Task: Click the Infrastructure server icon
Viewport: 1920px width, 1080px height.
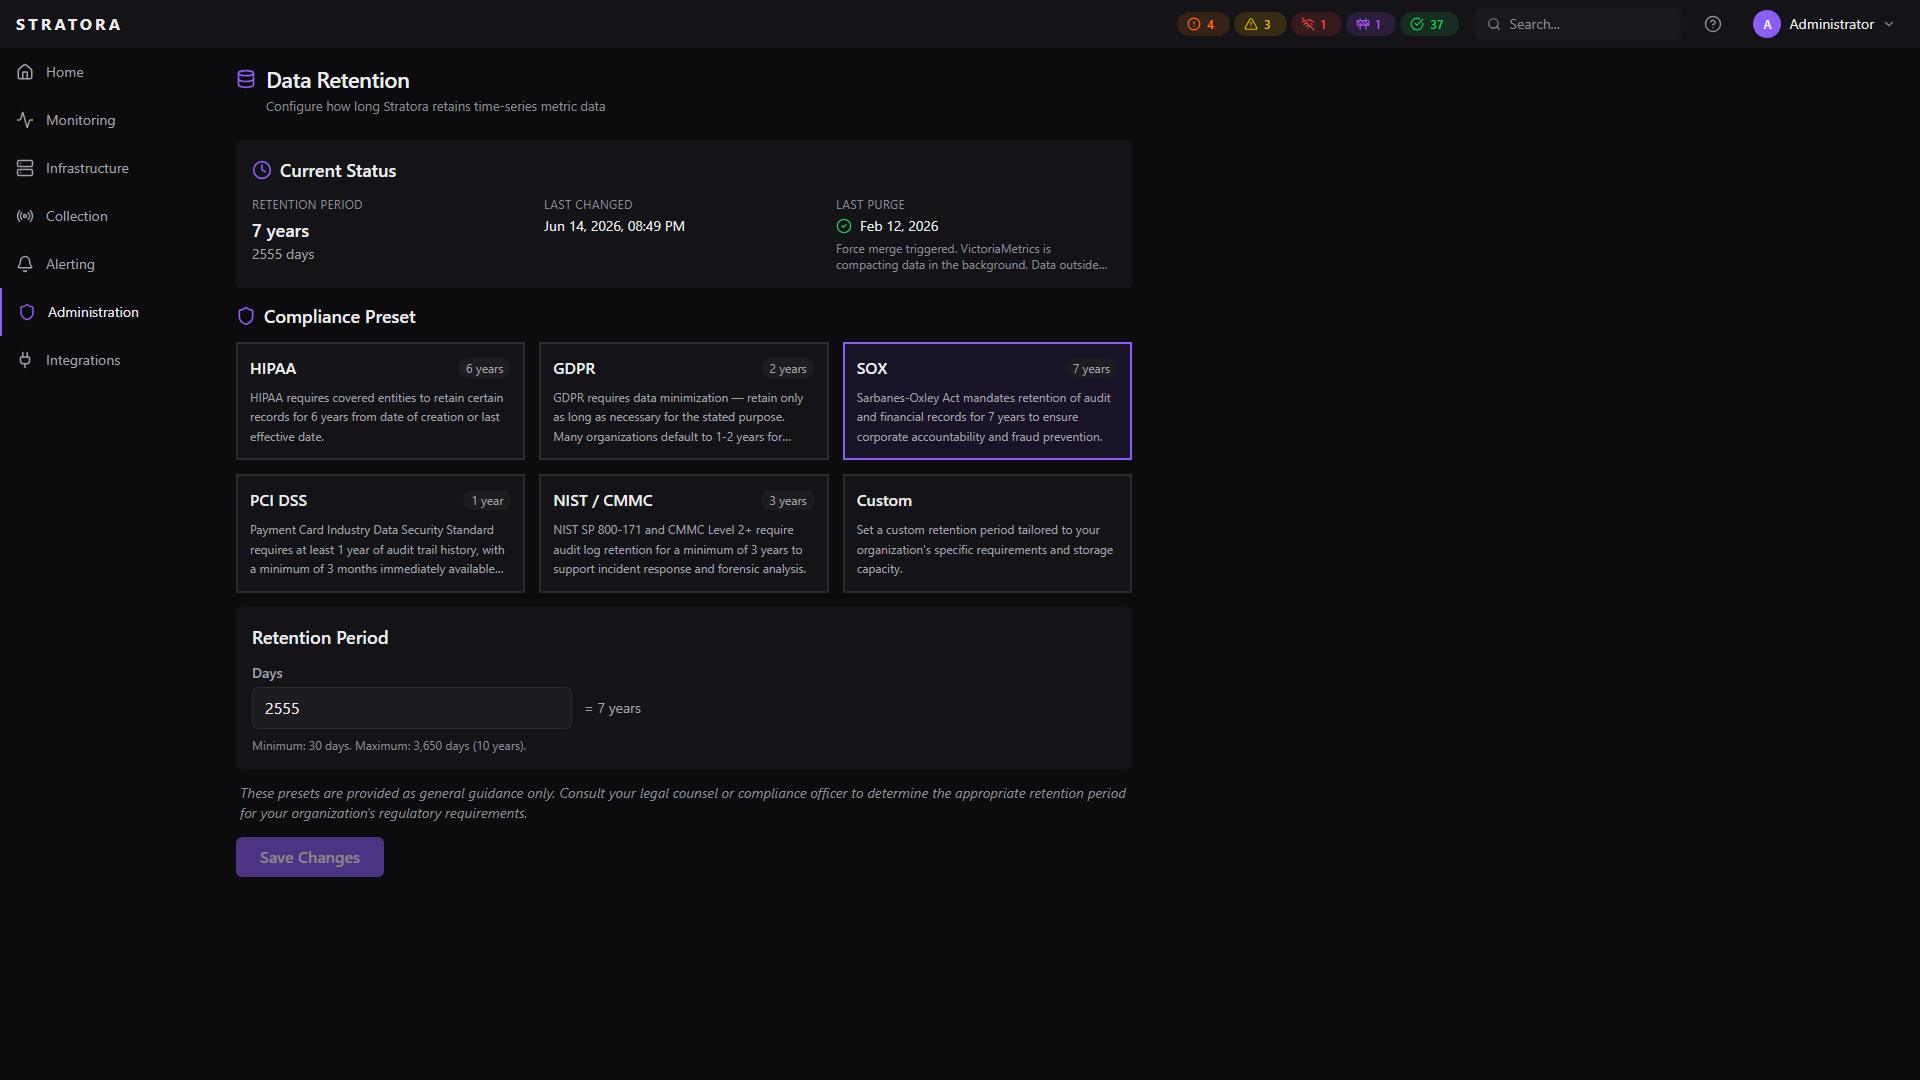Action: [x=25, y=168]
